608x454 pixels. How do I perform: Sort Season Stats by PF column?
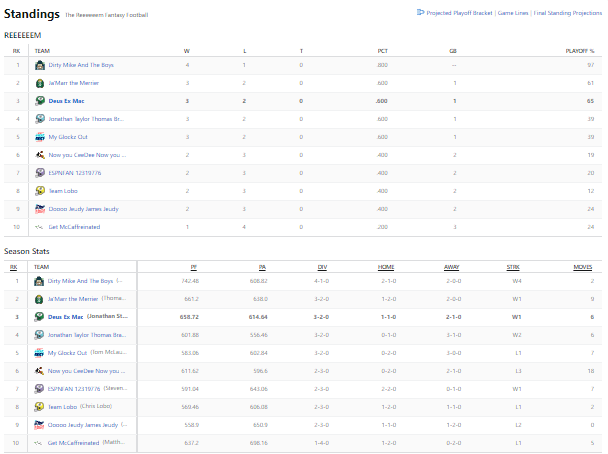coord(193,267)
